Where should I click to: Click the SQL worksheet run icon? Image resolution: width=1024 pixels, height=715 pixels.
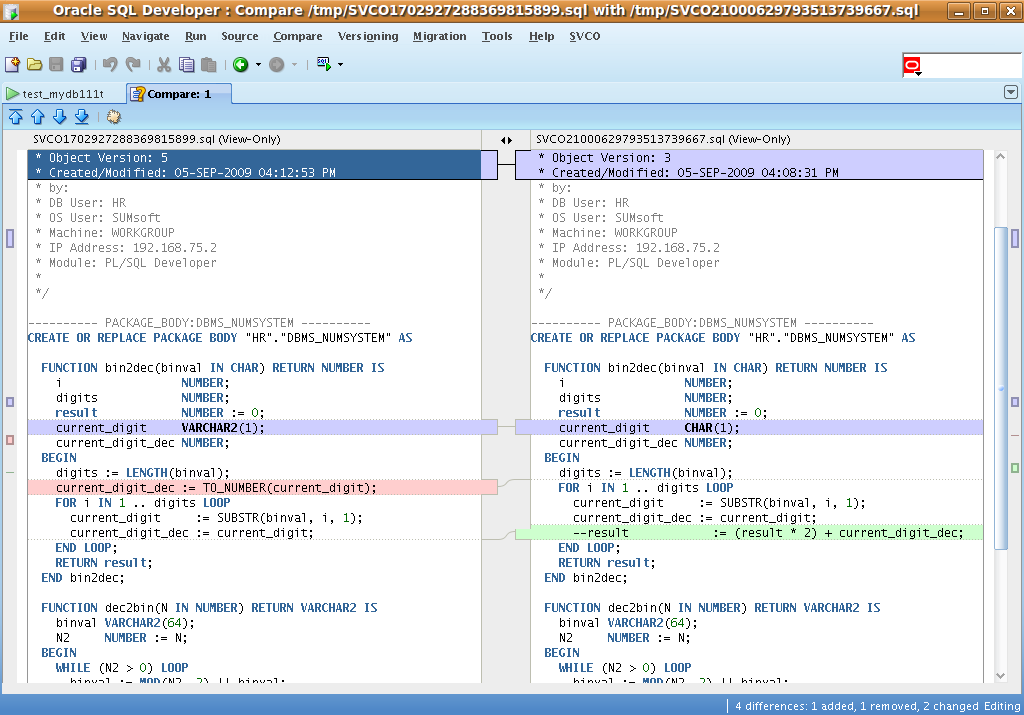[x=324, y=64]
